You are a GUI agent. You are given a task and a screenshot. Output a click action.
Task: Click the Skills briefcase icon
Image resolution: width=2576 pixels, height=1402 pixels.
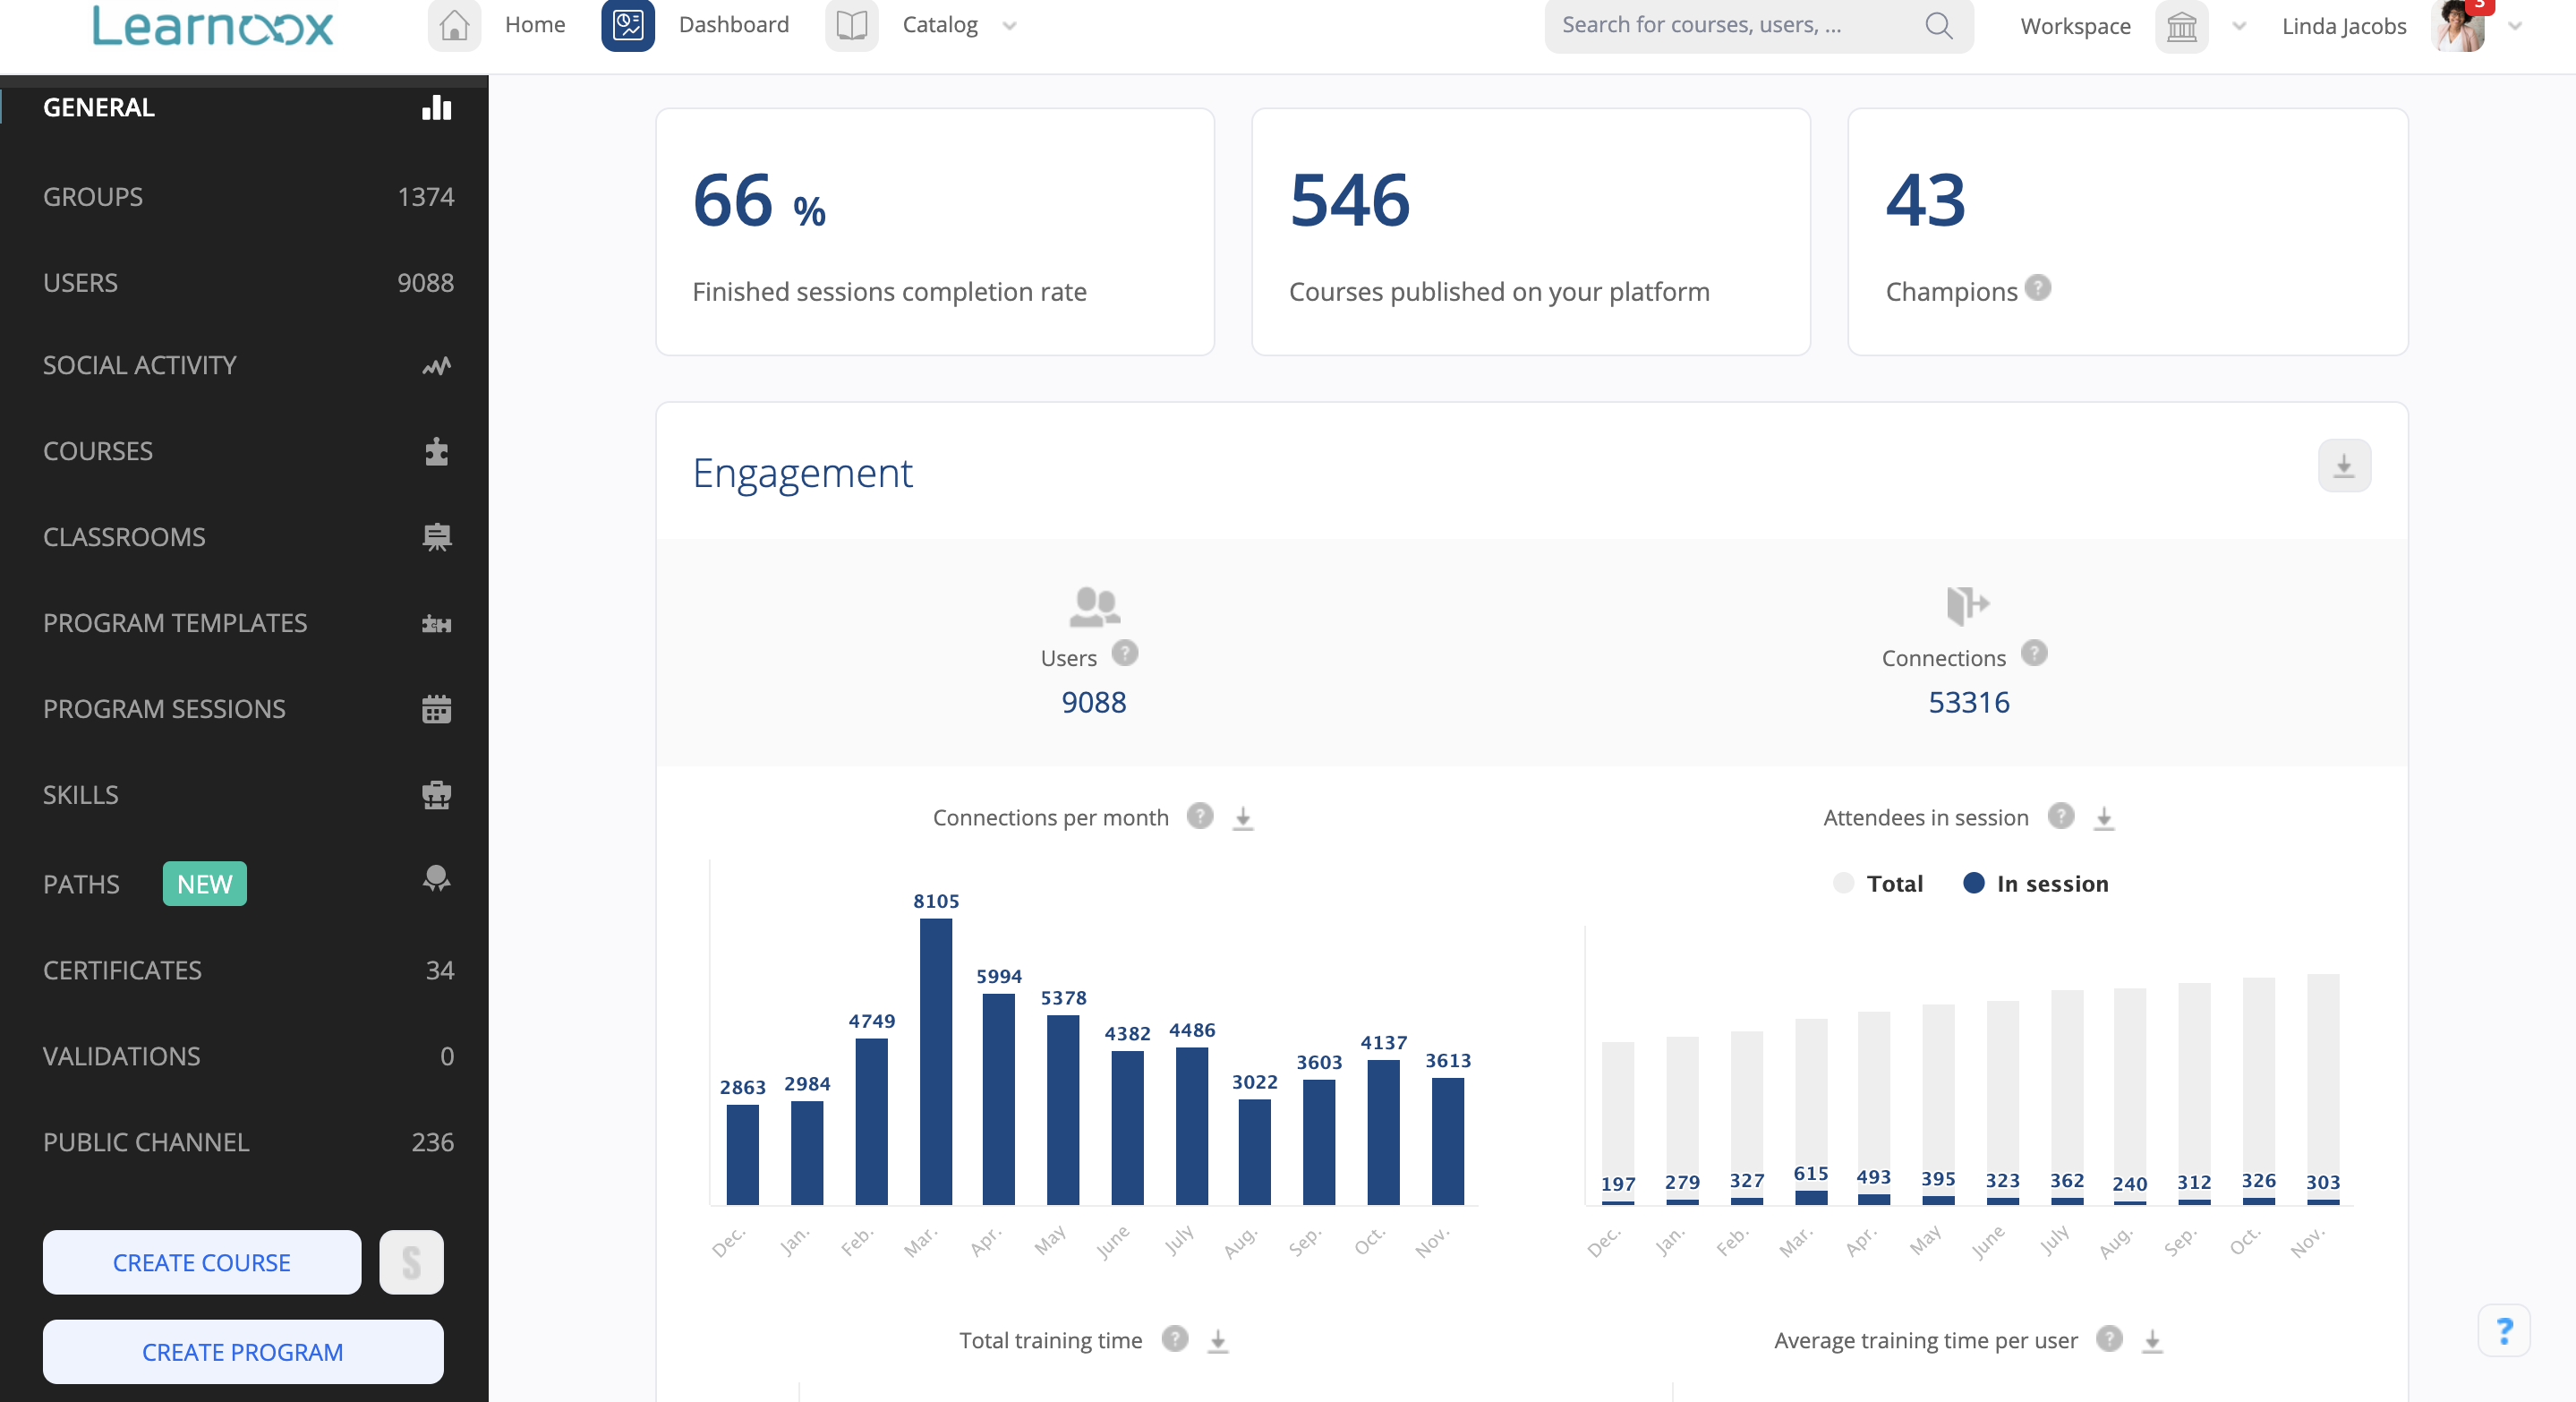tap(437, 795)
